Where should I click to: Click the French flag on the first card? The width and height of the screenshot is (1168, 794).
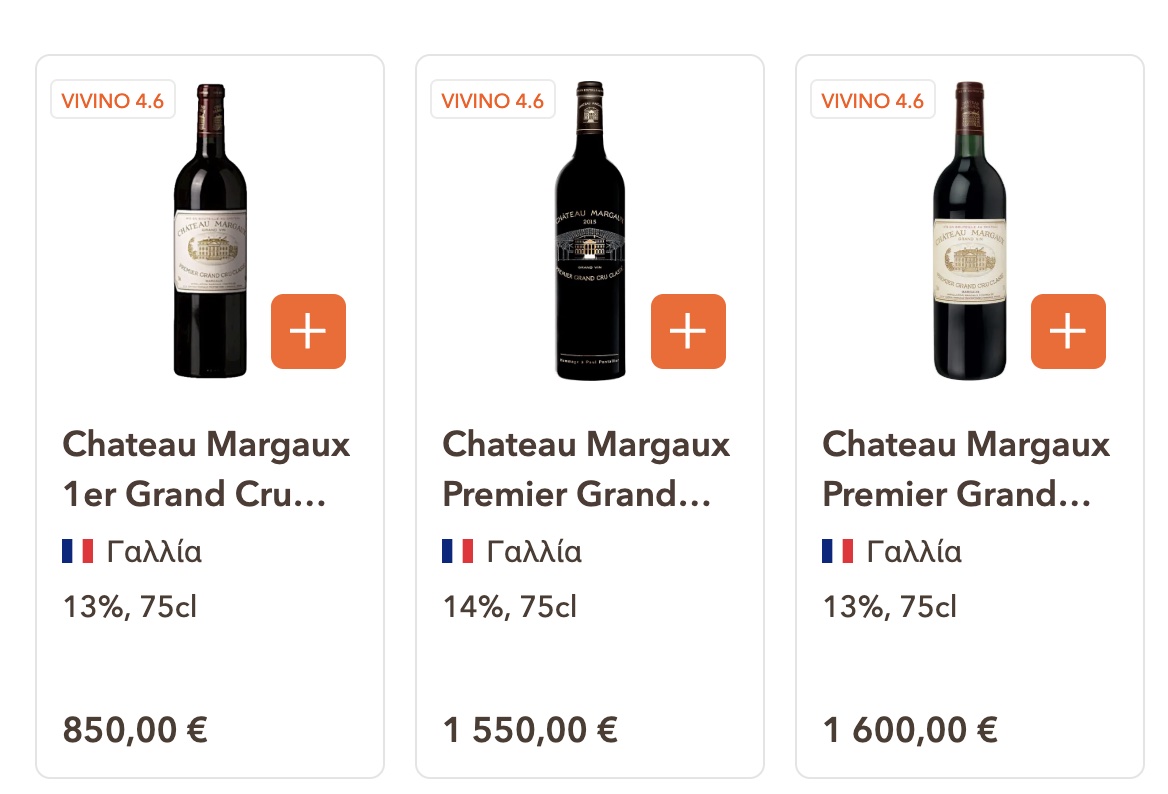tap(77, 551)
